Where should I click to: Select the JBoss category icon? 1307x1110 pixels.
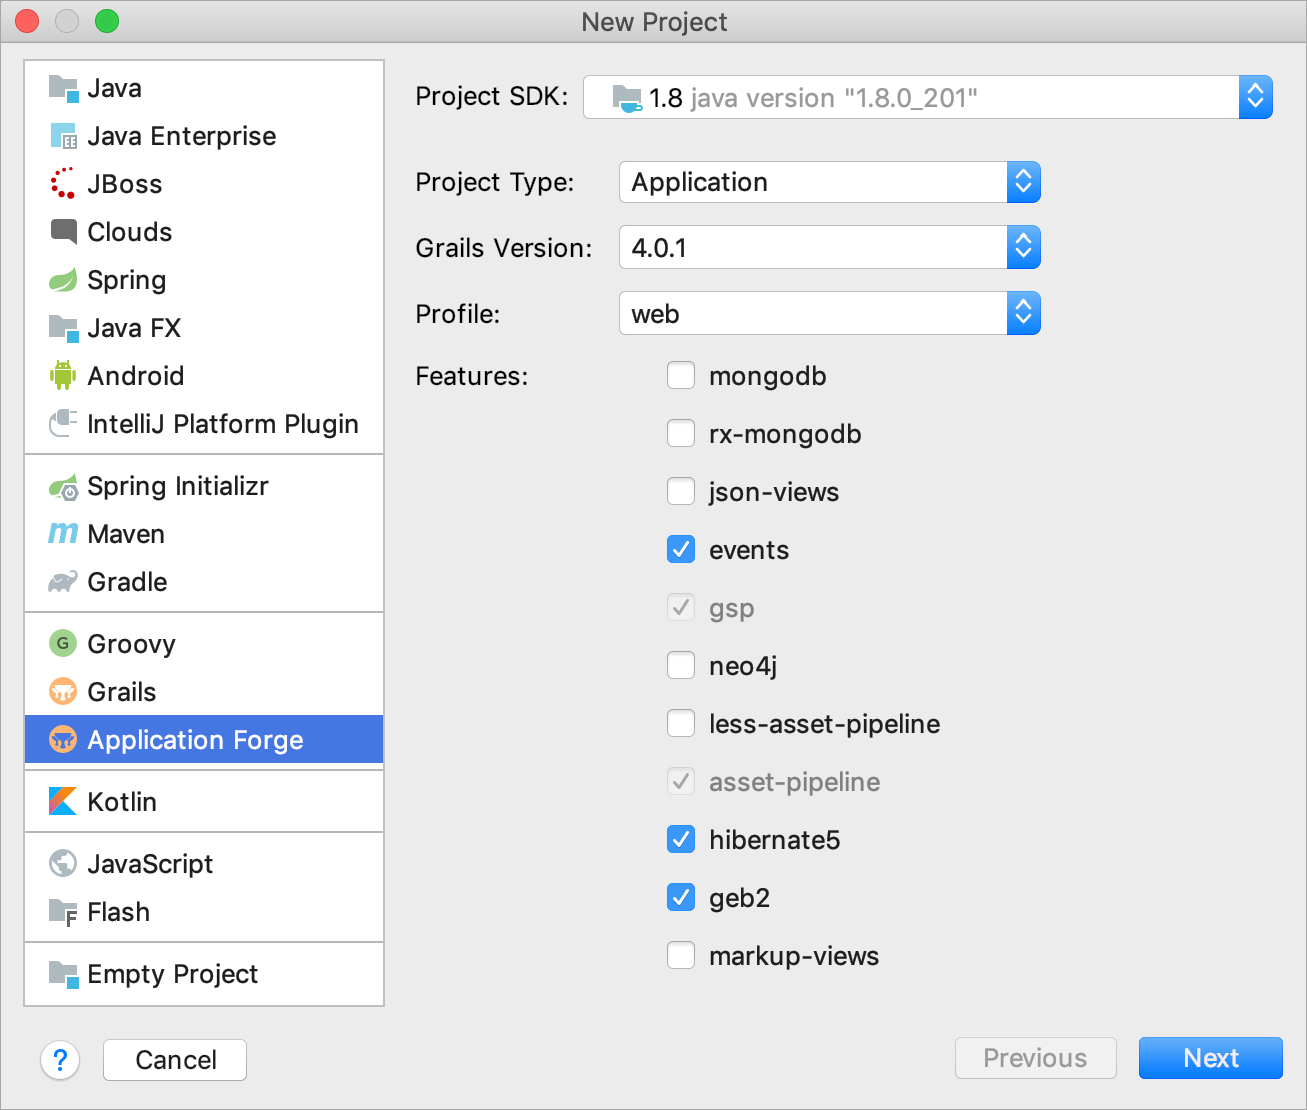point(62,183)
